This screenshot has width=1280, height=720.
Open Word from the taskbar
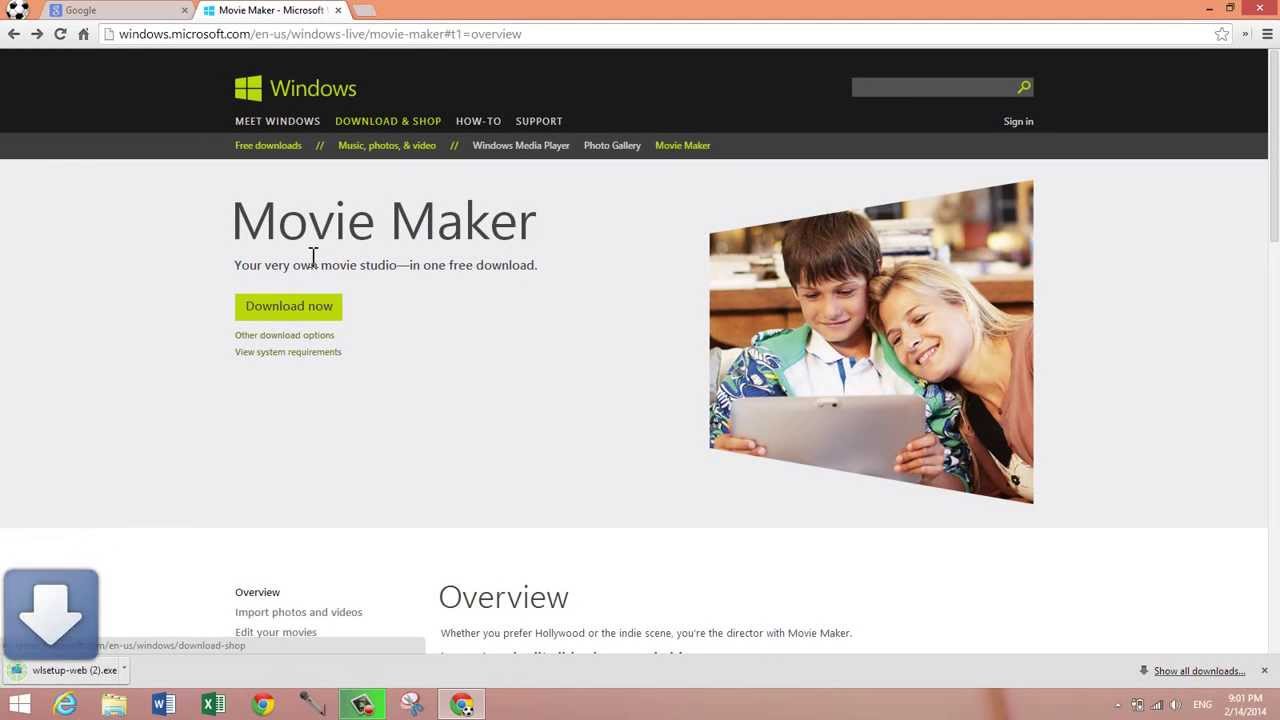click(163, 705)
